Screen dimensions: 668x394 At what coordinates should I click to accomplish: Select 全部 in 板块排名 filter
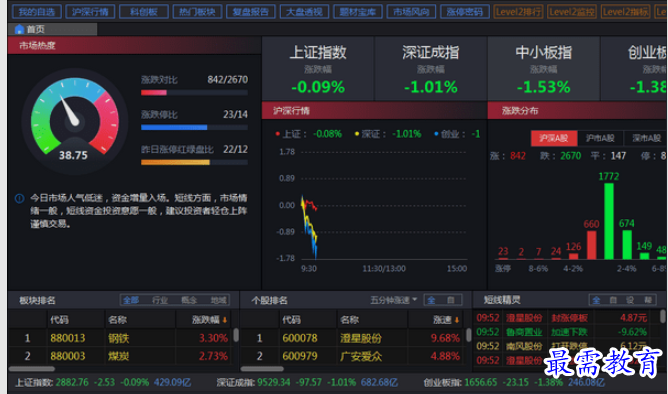click(x=131, y=300)
